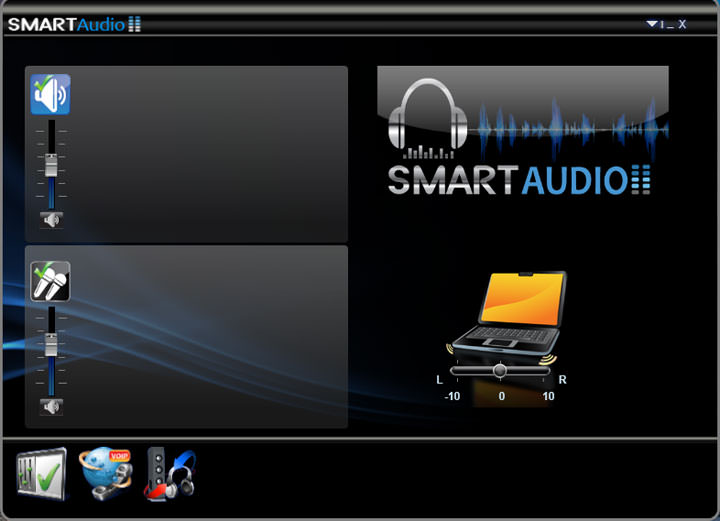720x521 pixels.
Task: Close the SmartAudio window
Action: coord(682,24)
